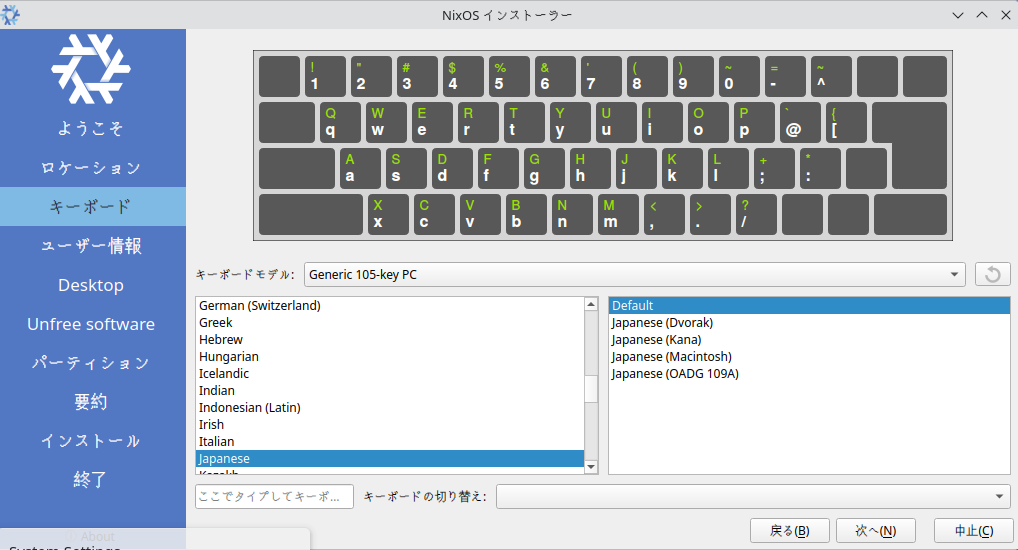This screenshot has width=1018, height=550.
Task: Click the layout list scroll down arrow
Action: click(591, 466)
